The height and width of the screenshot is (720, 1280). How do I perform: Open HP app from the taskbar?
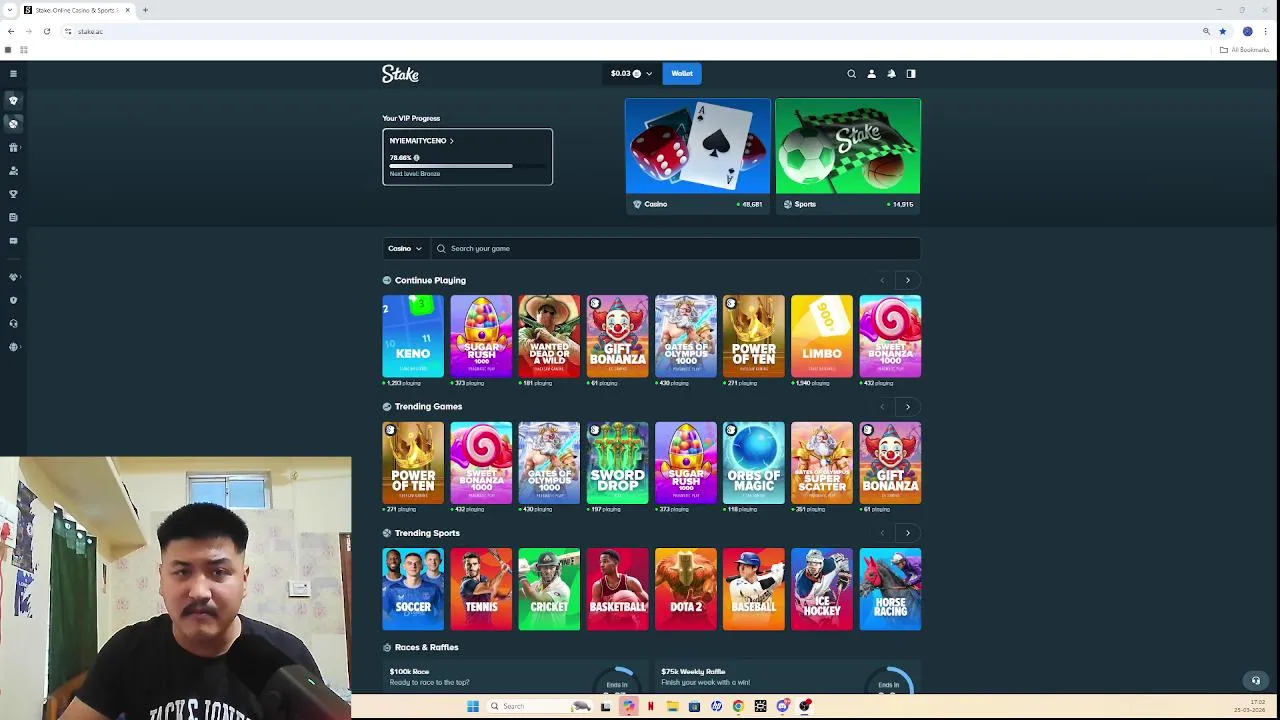point(716,706)
